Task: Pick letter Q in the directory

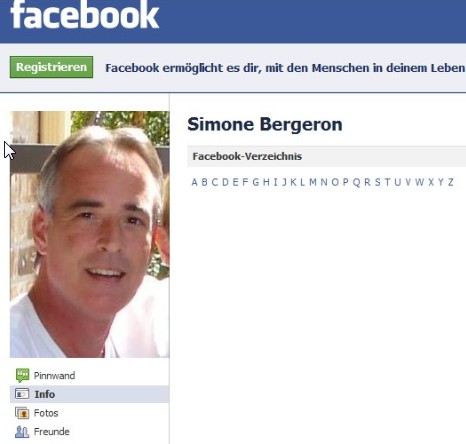Action: [356, 182]
